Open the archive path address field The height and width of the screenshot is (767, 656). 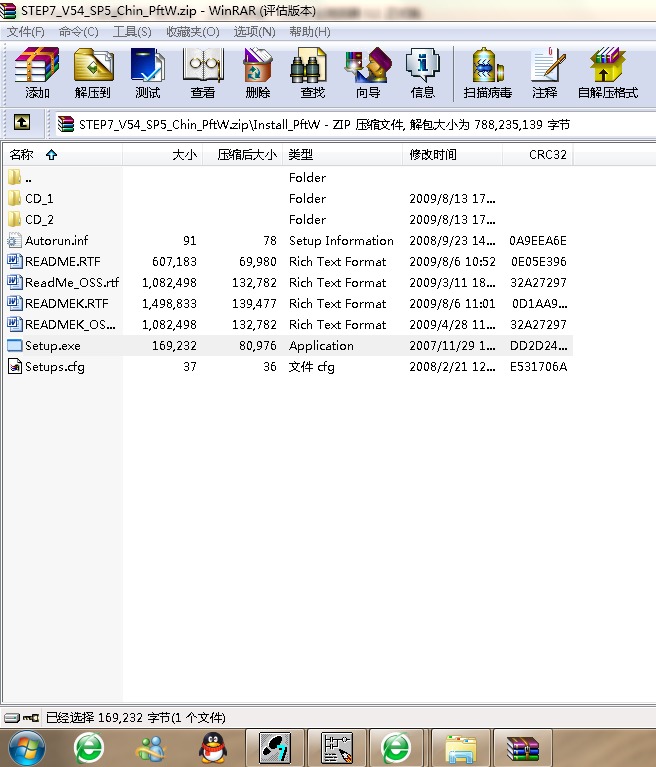click(350, 124)
